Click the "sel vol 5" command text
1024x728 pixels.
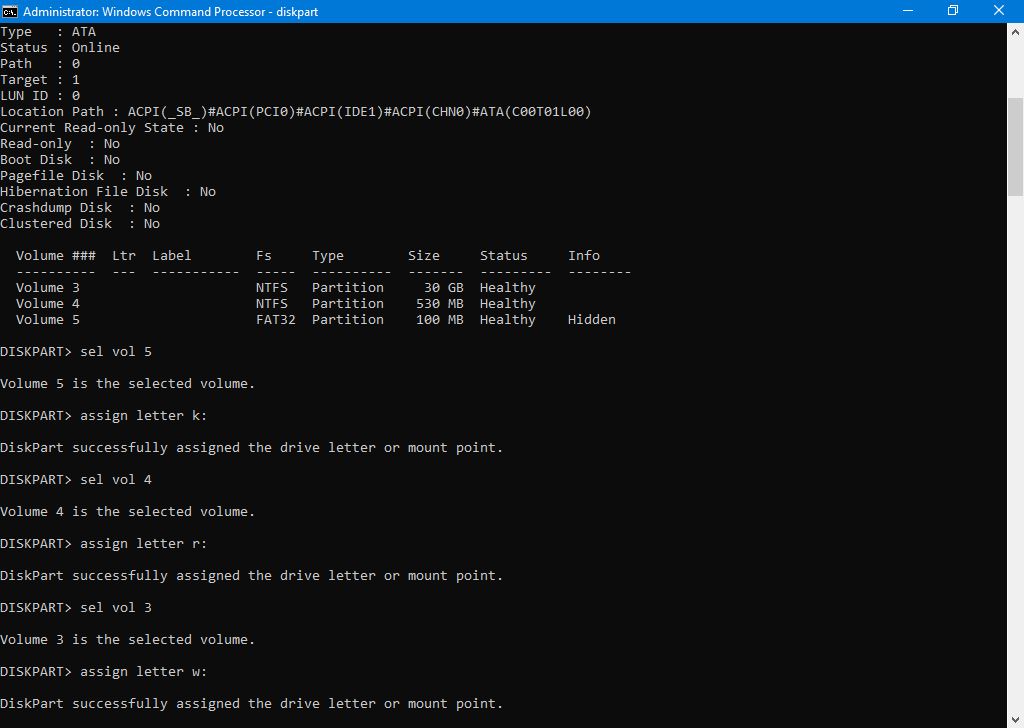click(116, 352)
